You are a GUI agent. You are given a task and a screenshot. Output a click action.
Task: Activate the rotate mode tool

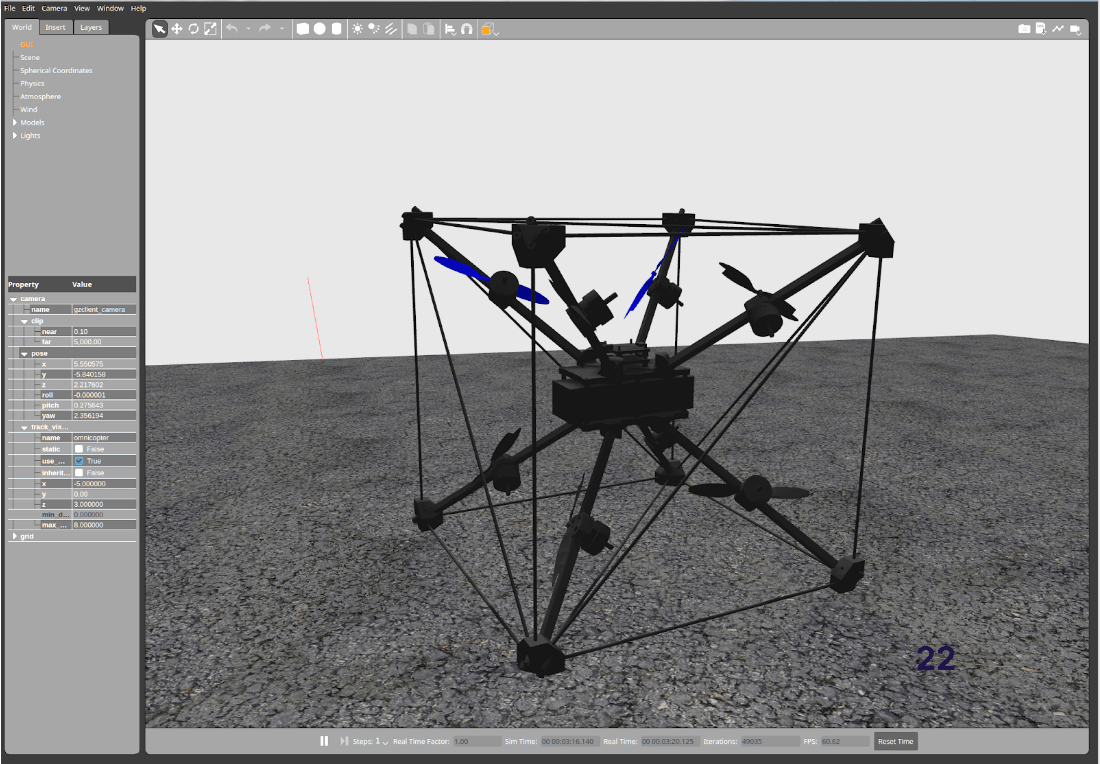coord(193,29)
